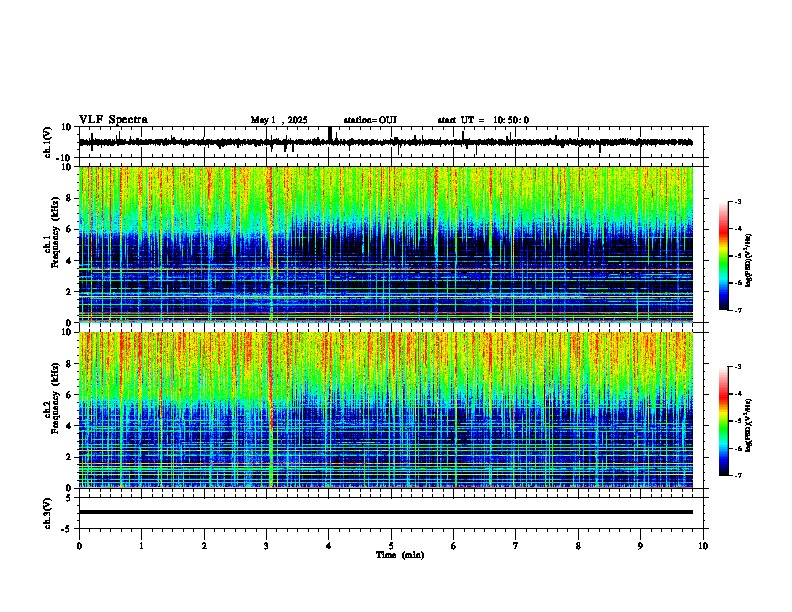Click the time axis tick label "5"

391,546
